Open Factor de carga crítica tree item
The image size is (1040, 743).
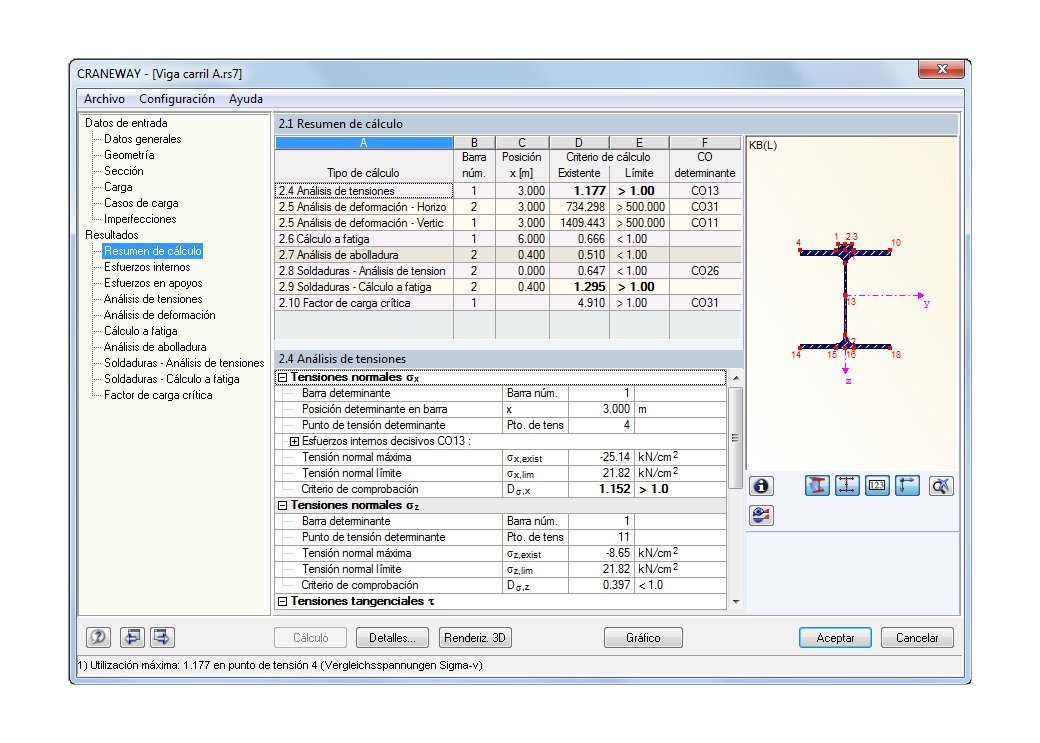(159, 395)
